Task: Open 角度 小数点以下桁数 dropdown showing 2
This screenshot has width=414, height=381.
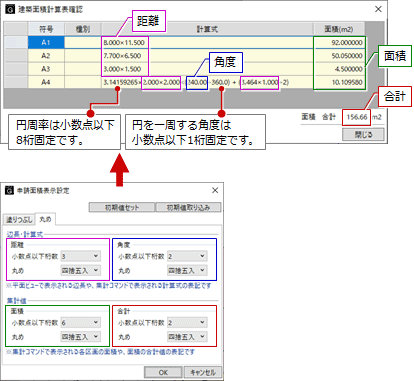Action: [187, 256]
